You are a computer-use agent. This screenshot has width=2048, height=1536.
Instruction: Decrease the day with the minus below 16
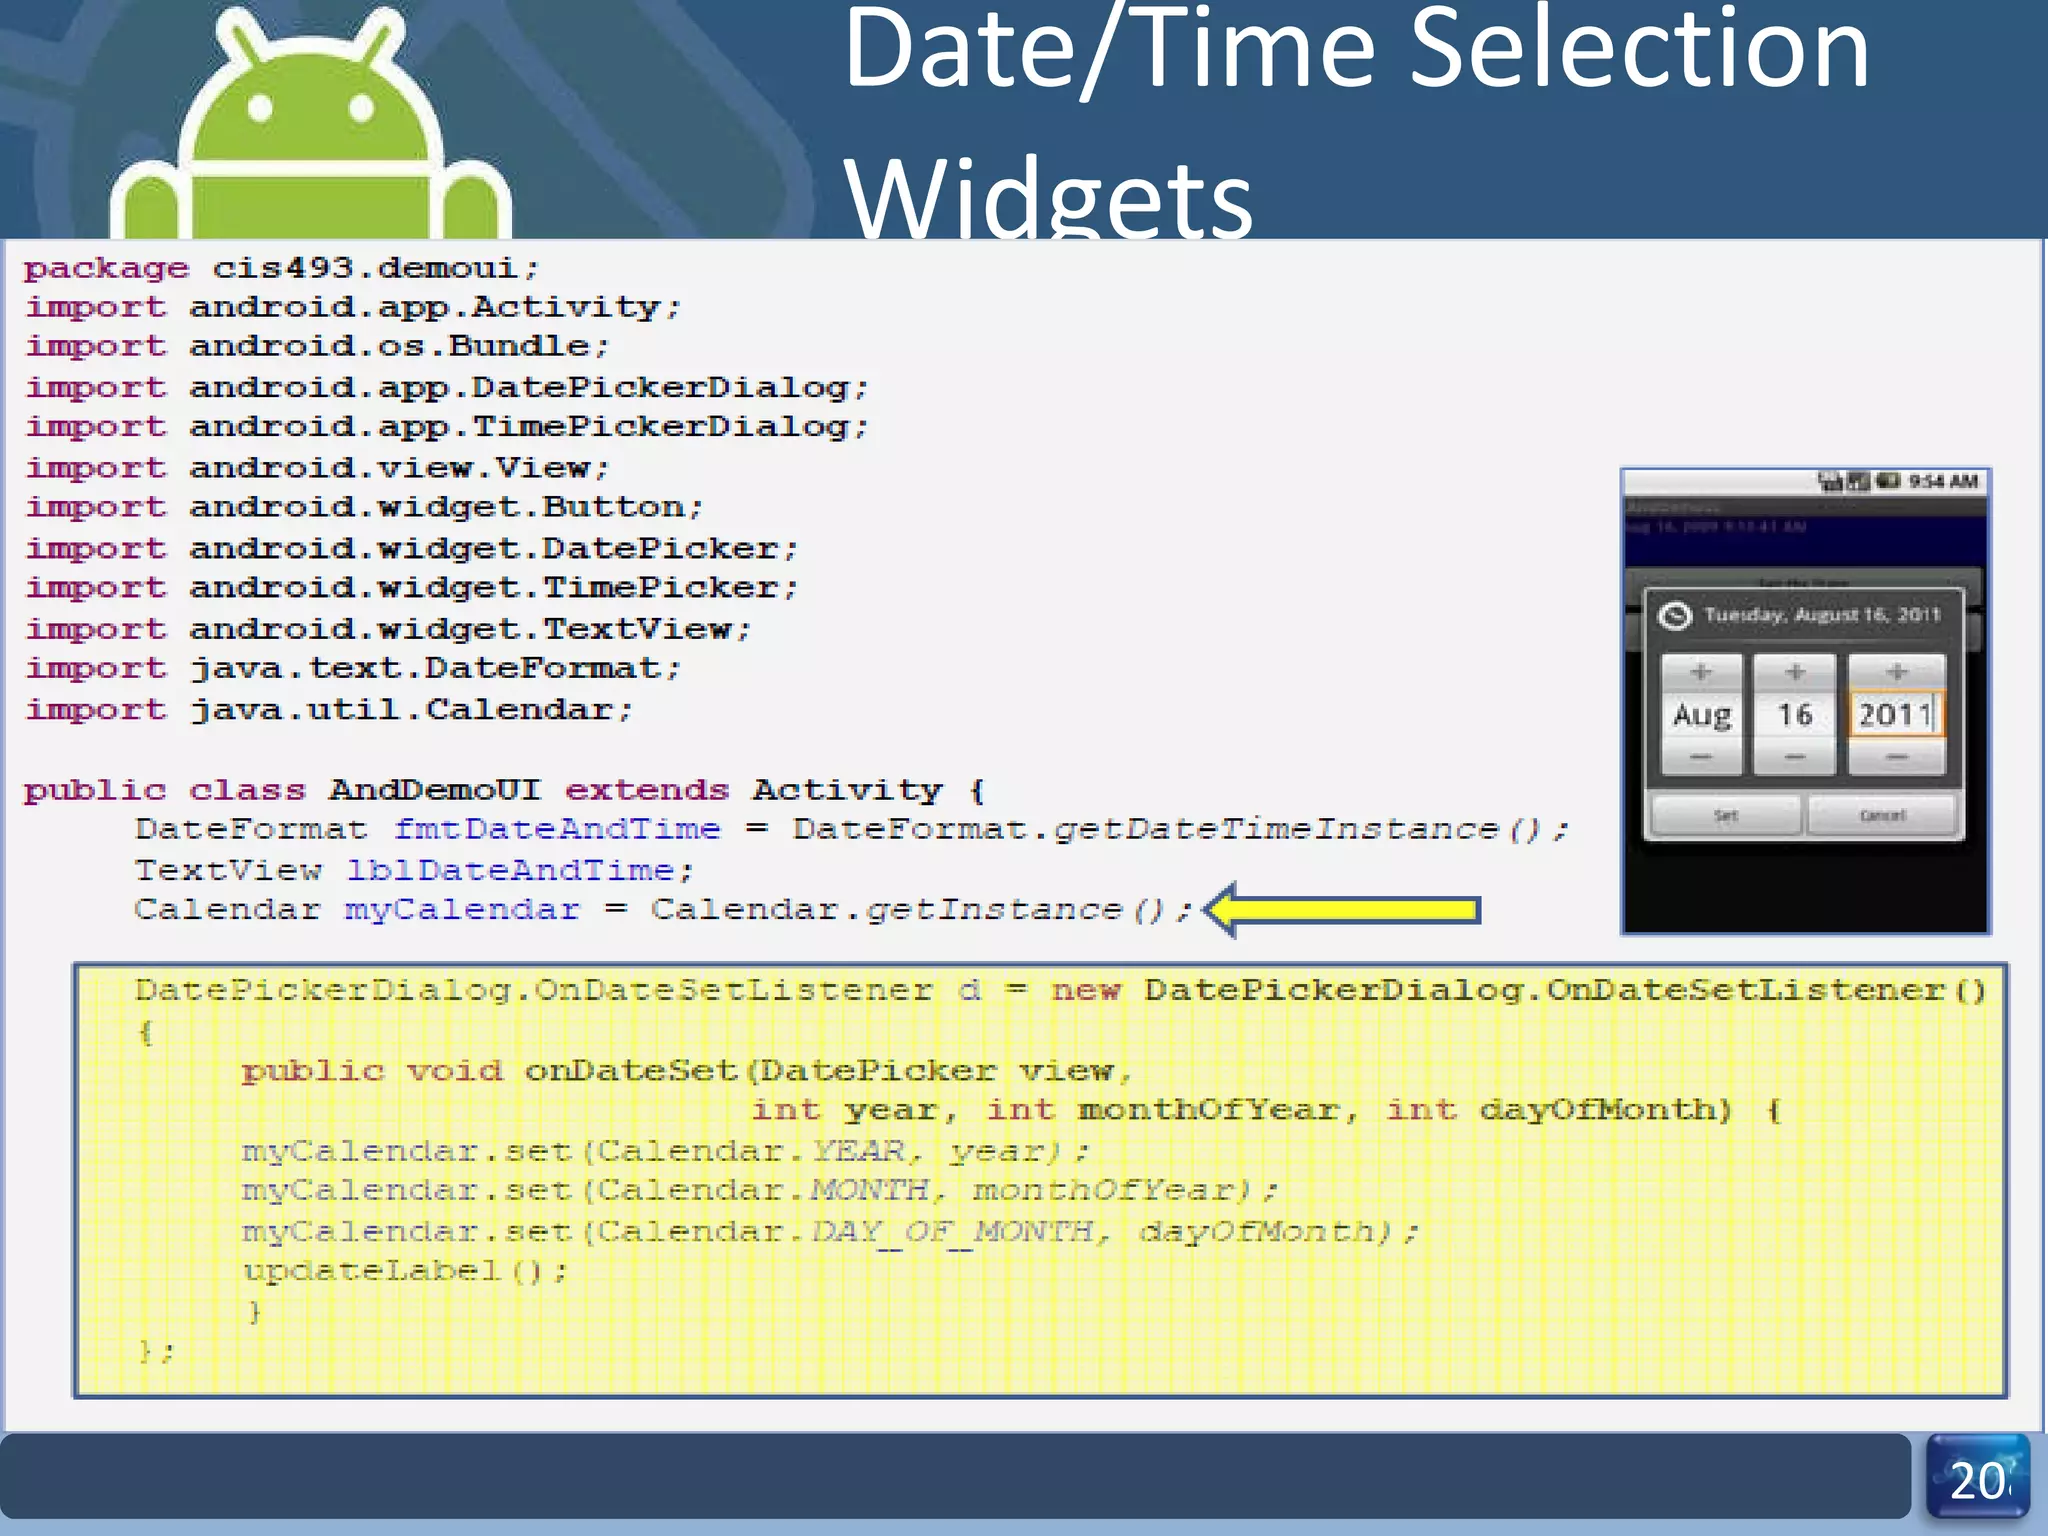click(x=1795, y=757)
